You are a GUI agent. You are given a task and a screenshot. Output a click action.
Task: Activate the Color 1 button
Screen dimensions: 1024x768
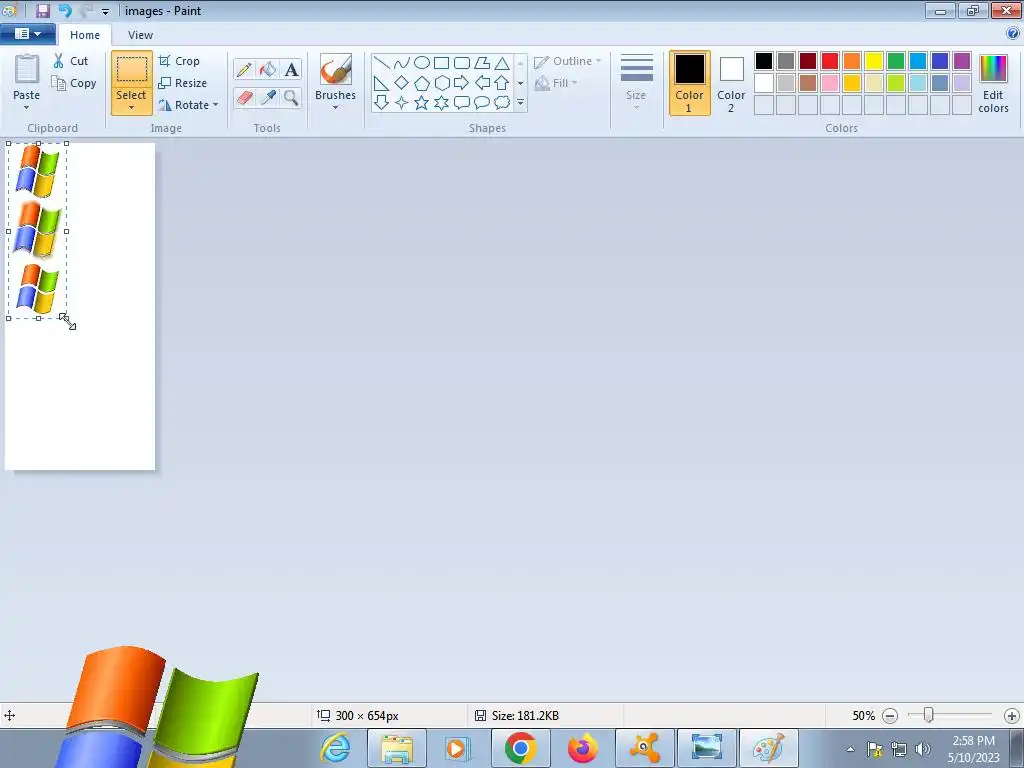(x=690, y=83)
